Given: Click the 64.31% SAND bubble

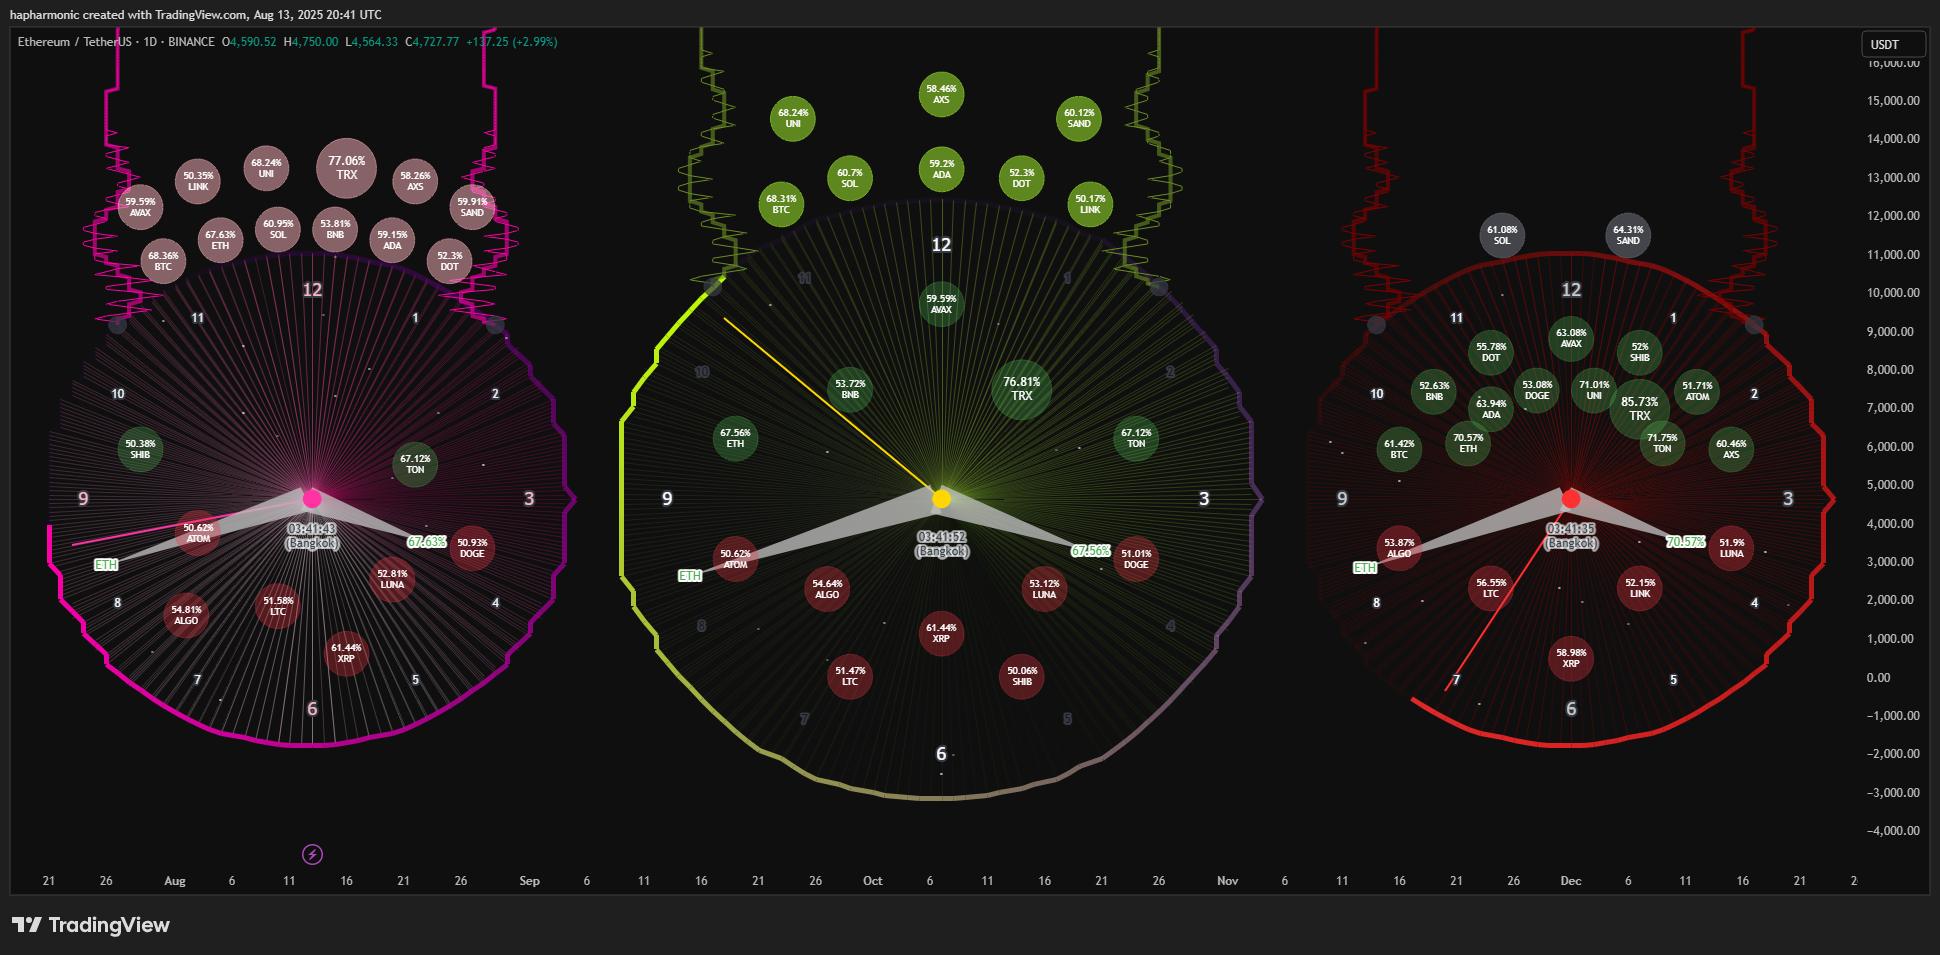Looking at the screenshot, I should click(1628, 235).
